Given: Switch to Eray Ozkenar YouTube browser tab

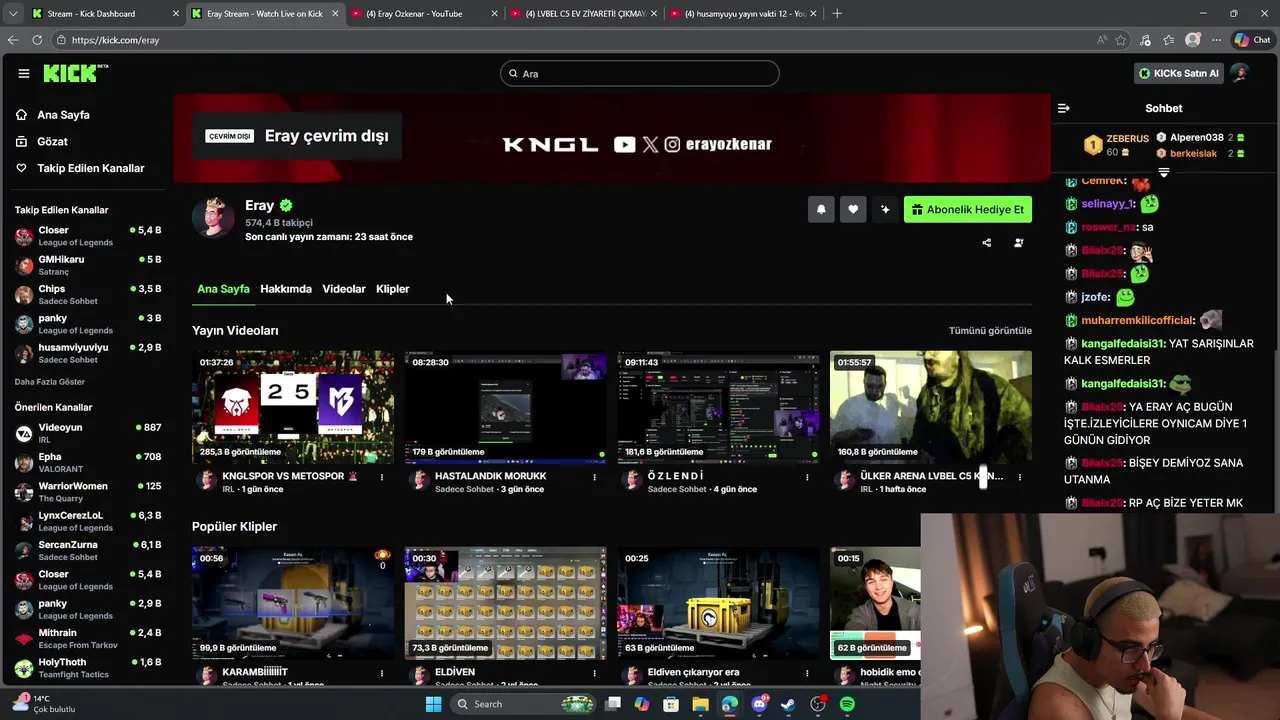Looking at the screenshot, I should [424, 13].
